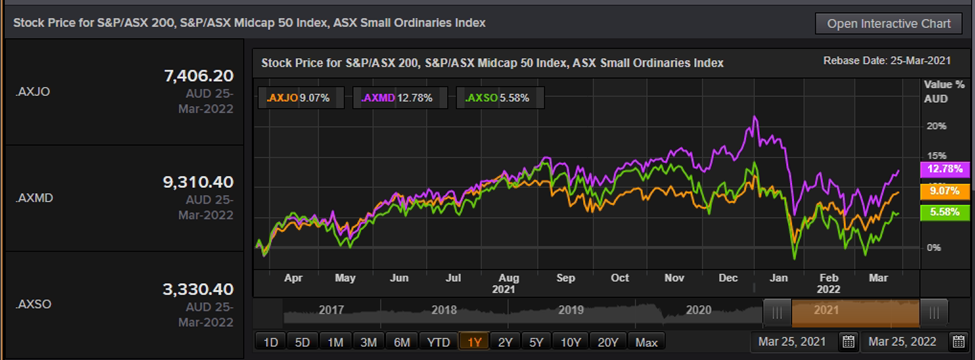The width and height of the screenshot is (975, 360).
Task: Click the orange 9.07% axis label
Action: point(945,191)
